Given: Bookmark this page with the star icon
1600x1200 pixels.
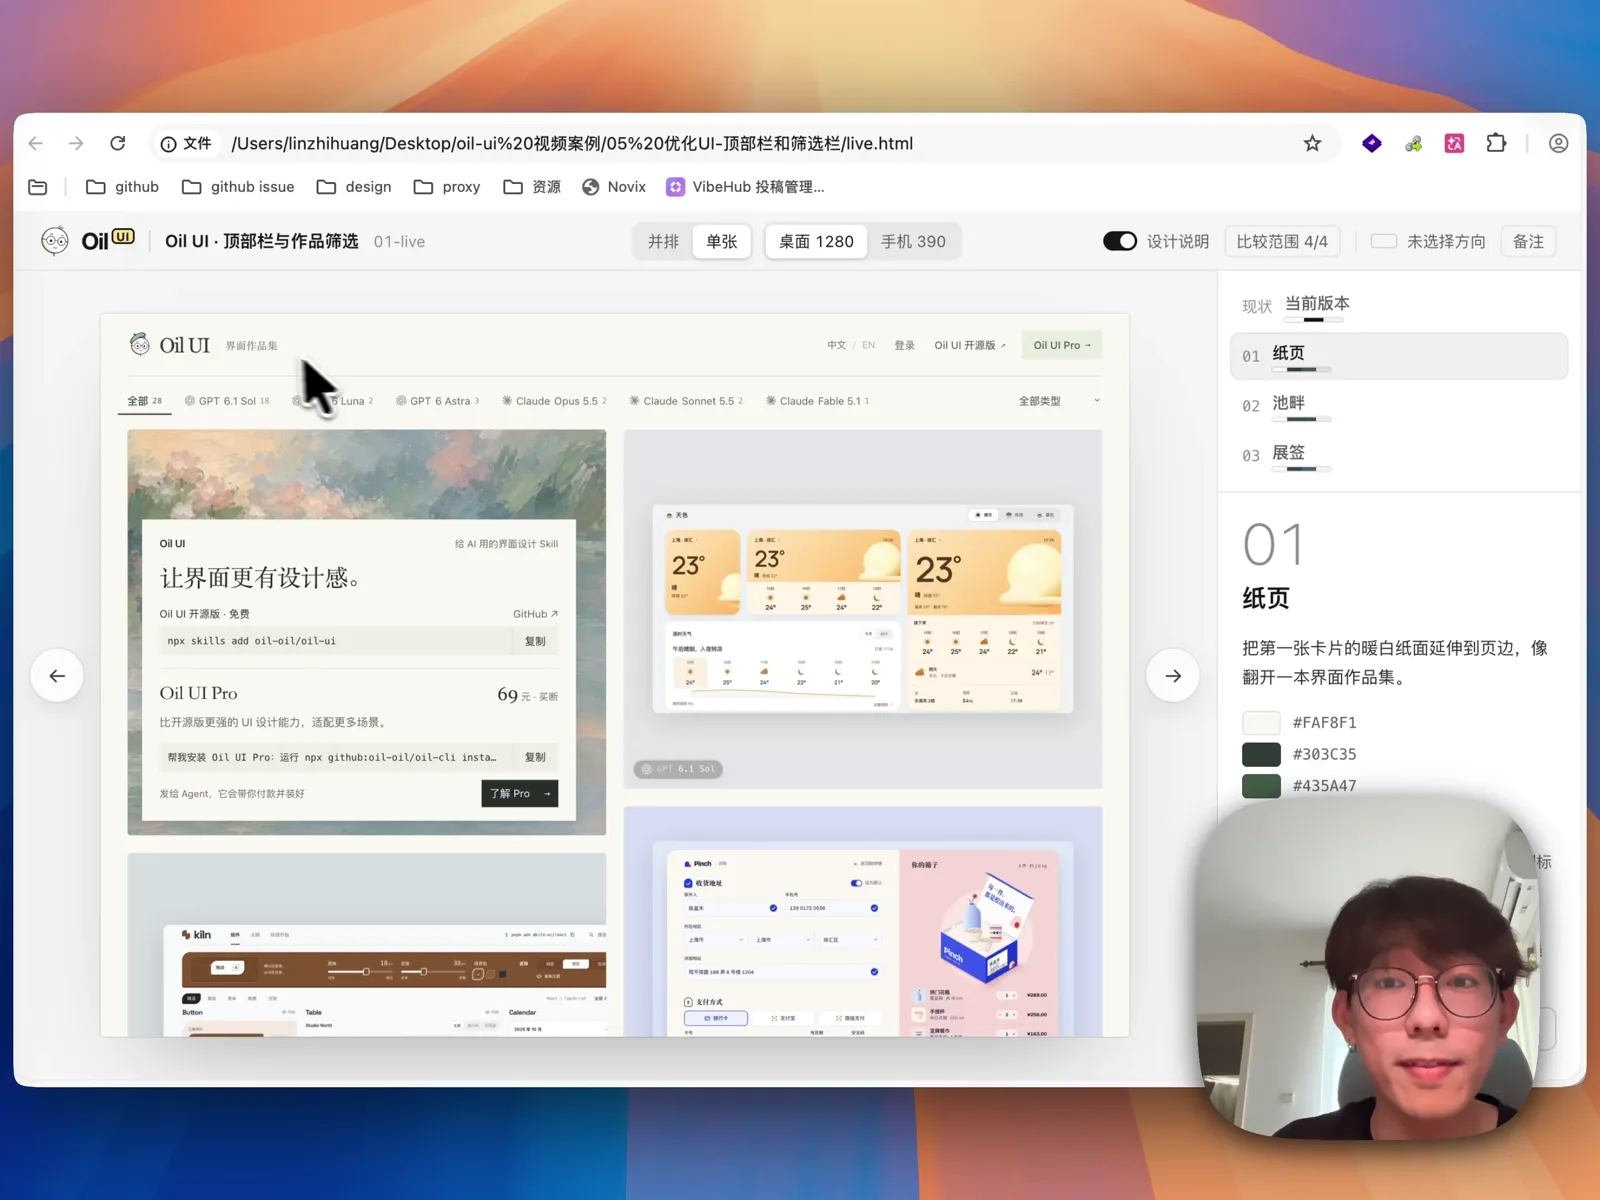Looking at the screenshot, I should (1312, 143).
